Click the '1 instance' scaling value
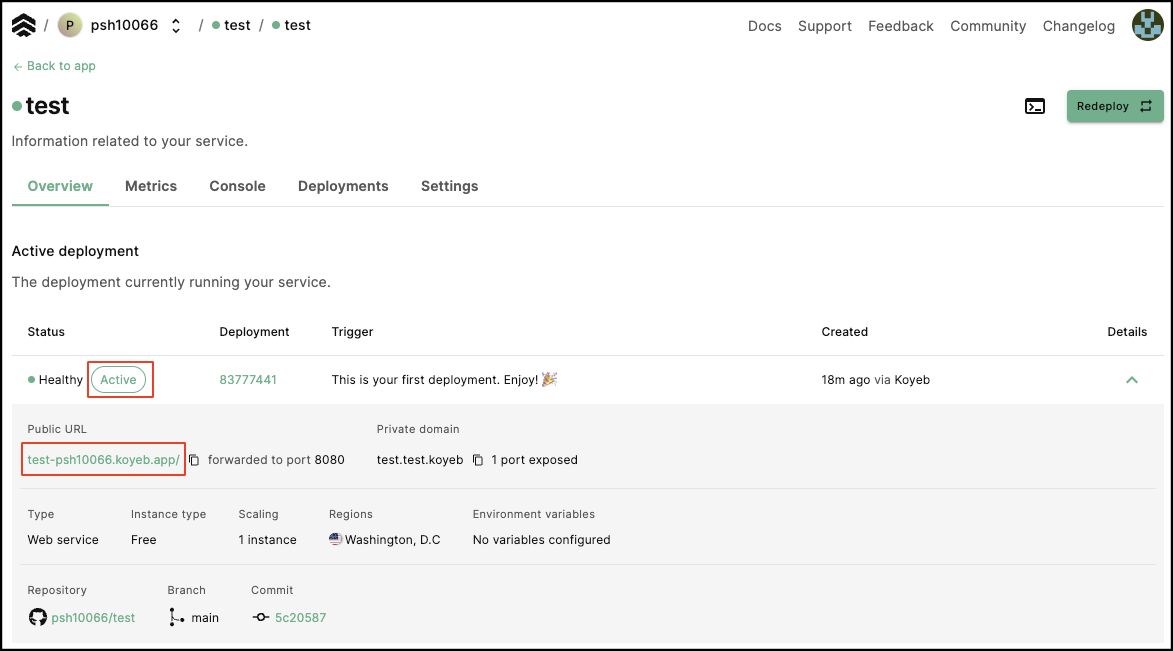Image resolution: width=1173 pixels, height=651 pixels. [267, 540]
